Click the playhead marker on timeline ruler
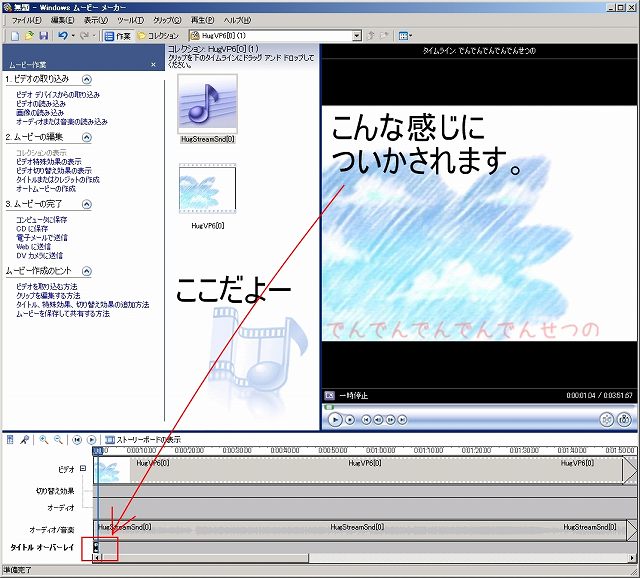This screenshot has height=578, width=640. (98, 451)
